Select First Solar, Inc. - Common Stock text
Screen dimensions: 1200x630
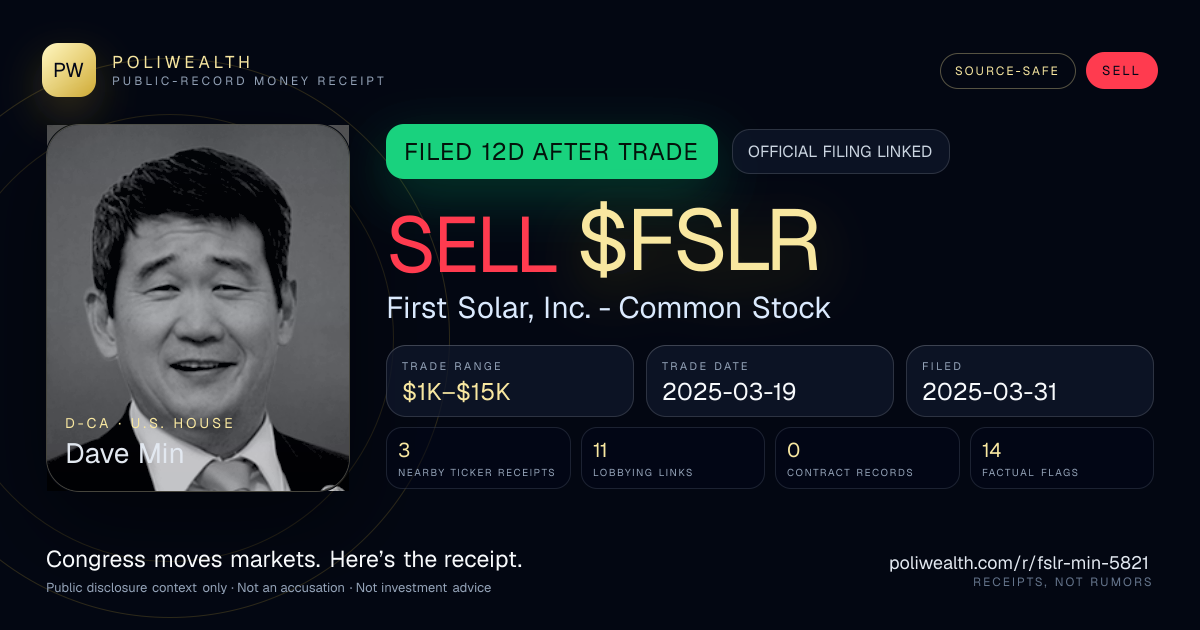609,307
